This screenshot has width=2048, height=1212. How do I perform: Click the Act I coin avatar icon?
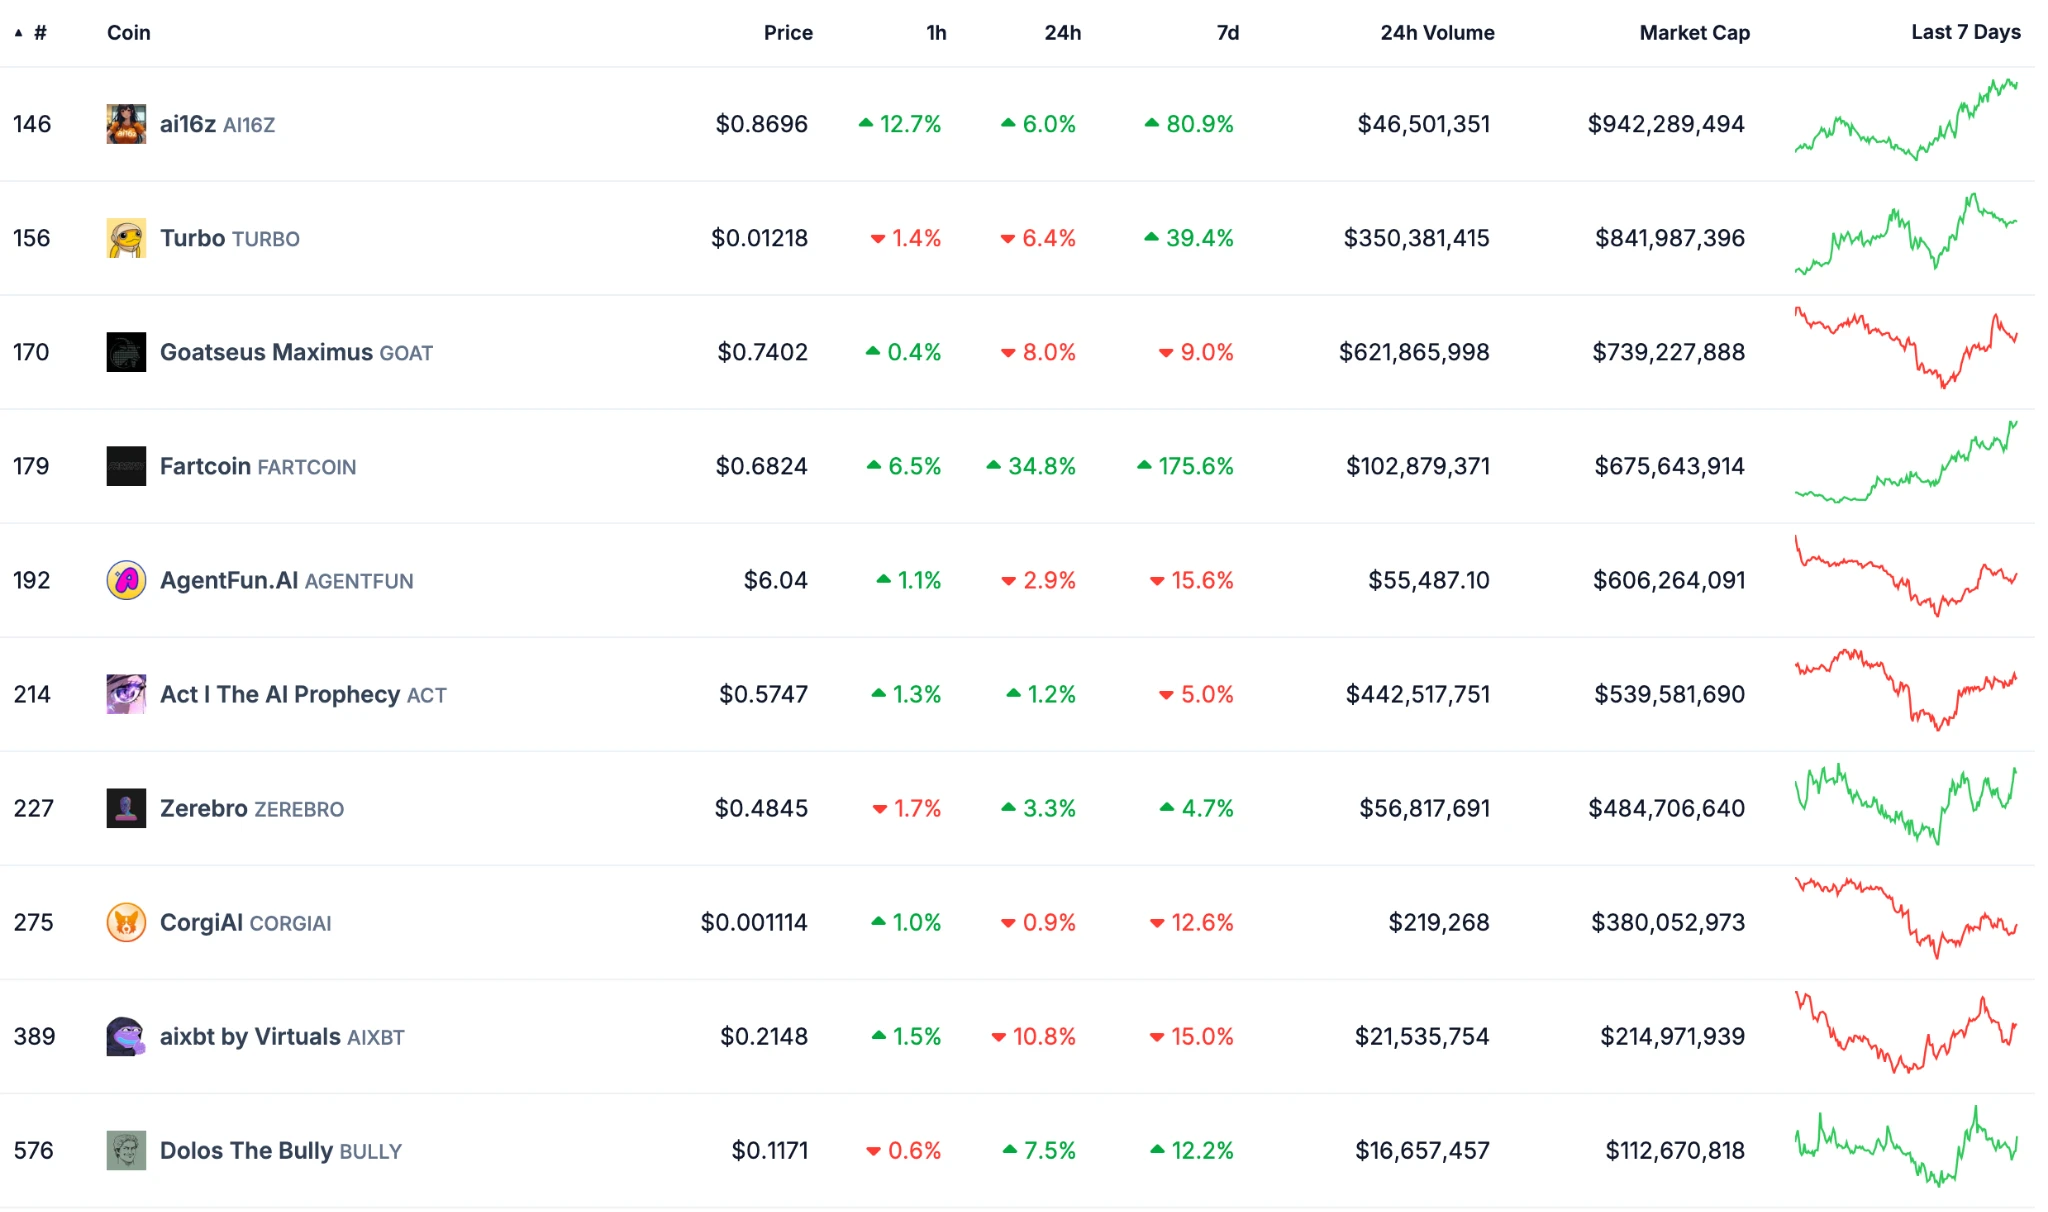click(126, 694)
